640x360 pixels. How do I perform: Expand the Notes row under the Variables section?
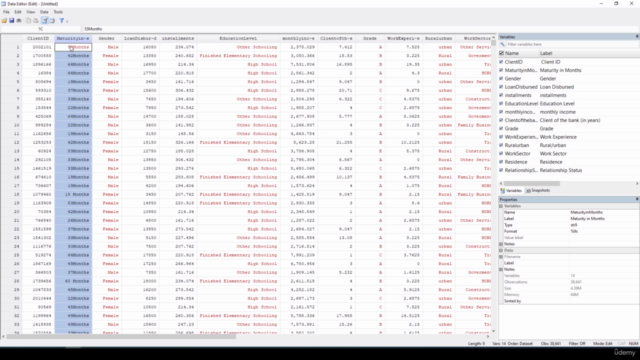pyautogui.click(x=501, y=244)
